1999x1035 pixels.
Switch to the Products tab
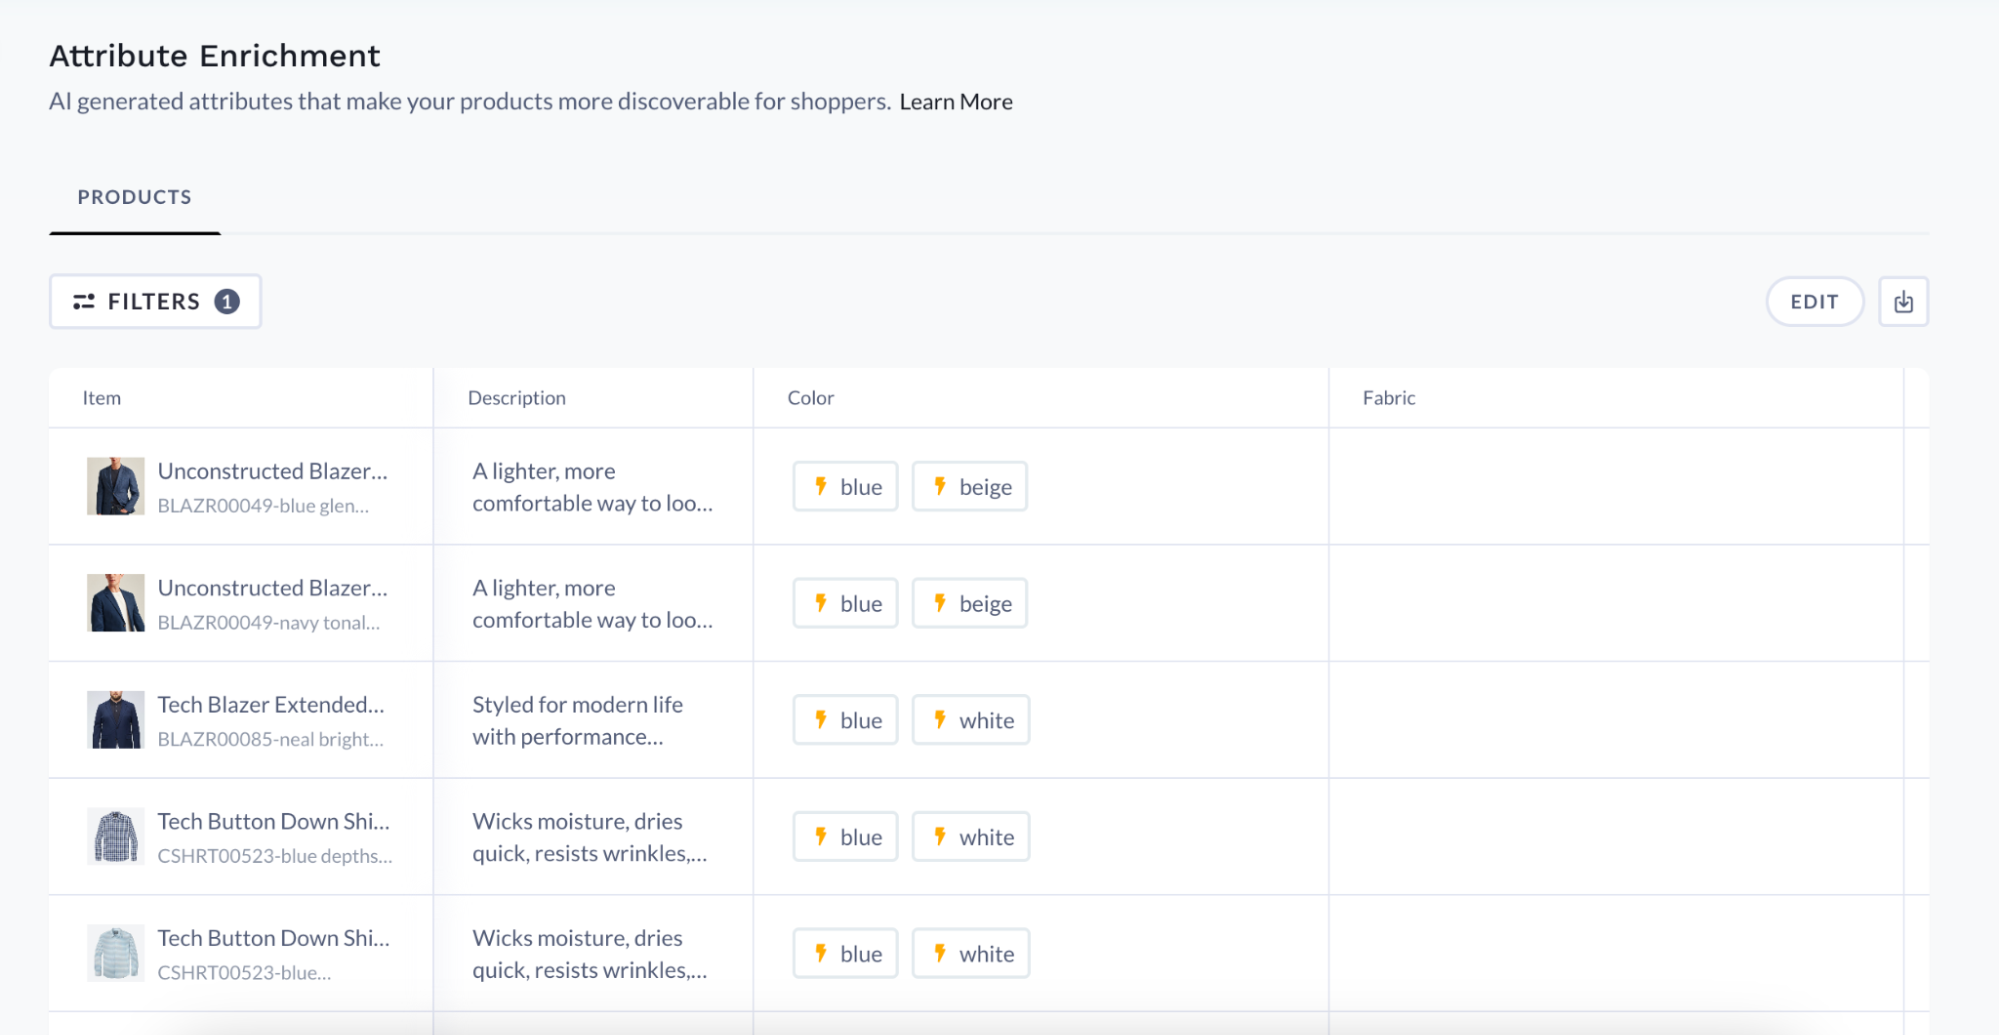click(x=134, y=197)
